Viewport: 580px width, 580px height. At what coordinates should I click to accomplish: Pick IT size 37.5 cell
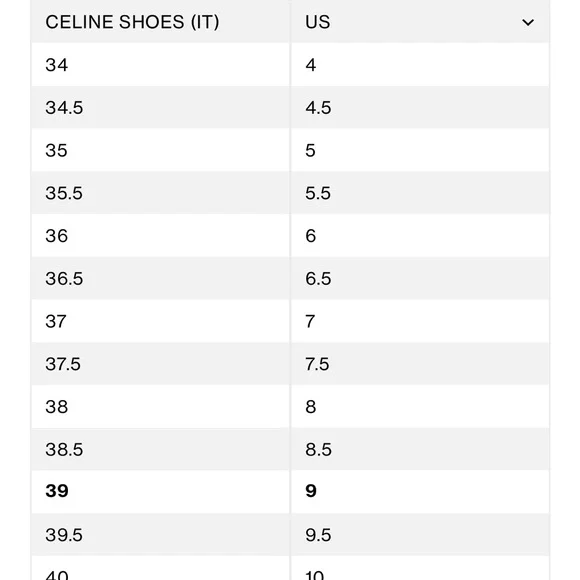click(161, 364)
